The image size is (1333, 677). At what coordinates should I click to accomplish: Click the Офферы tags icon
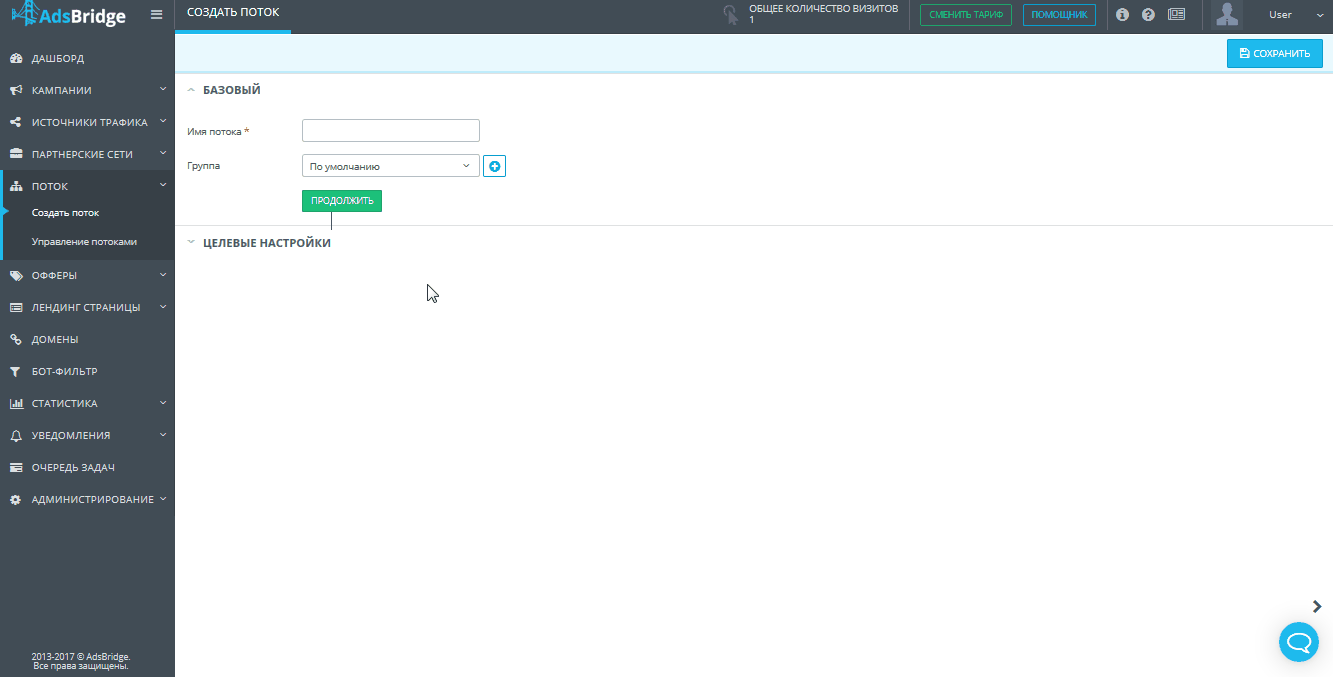(x=16, y=276)
